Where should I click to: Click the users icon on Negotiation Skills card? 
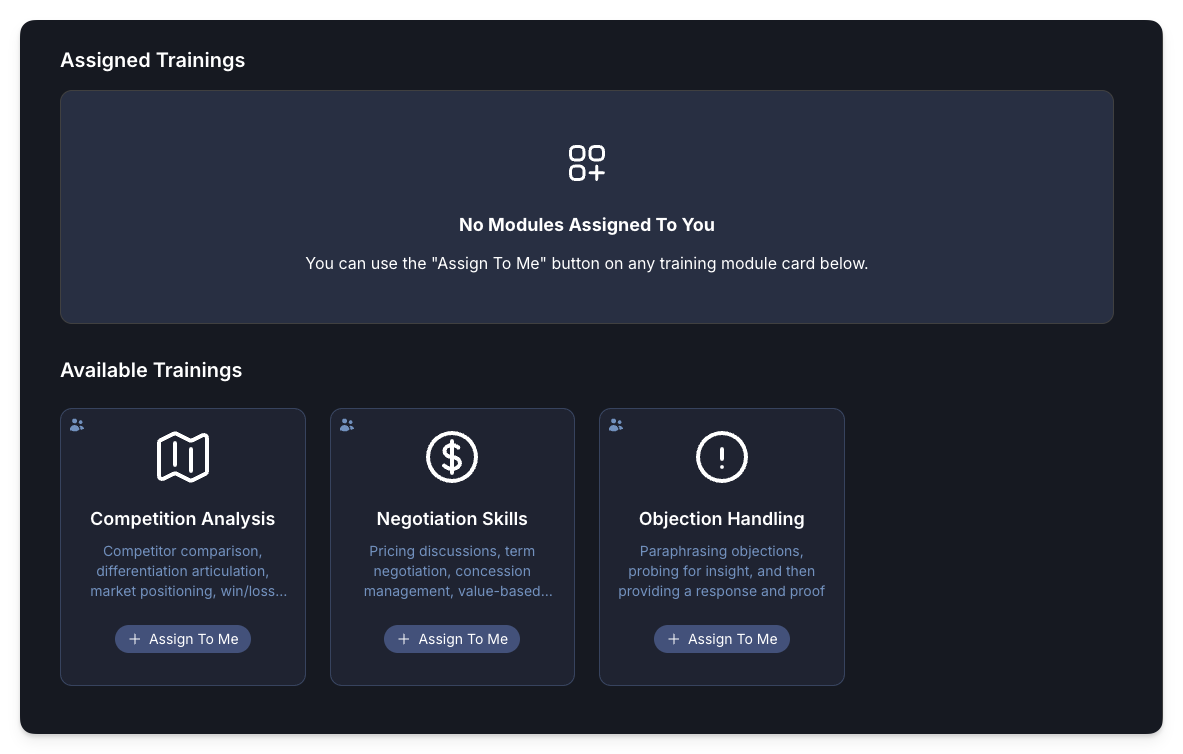coord(346,424)
